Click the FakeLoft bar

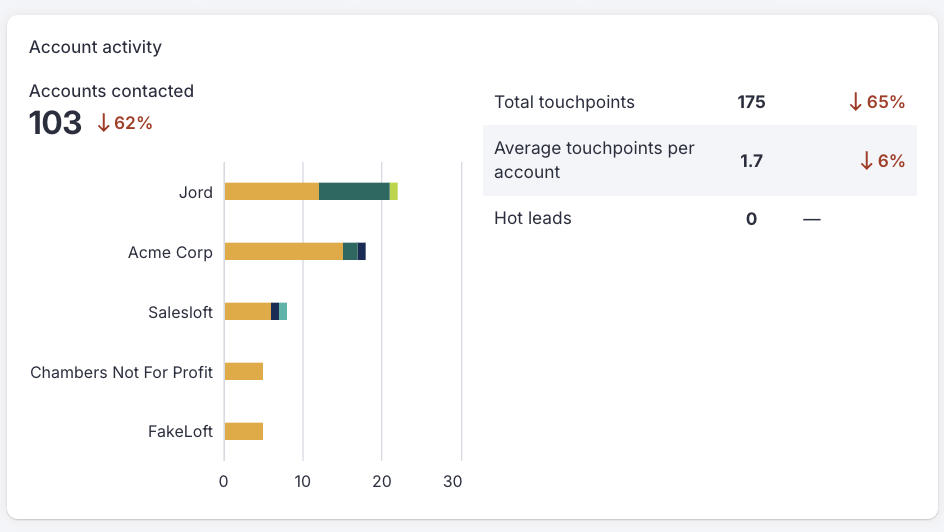244,431
